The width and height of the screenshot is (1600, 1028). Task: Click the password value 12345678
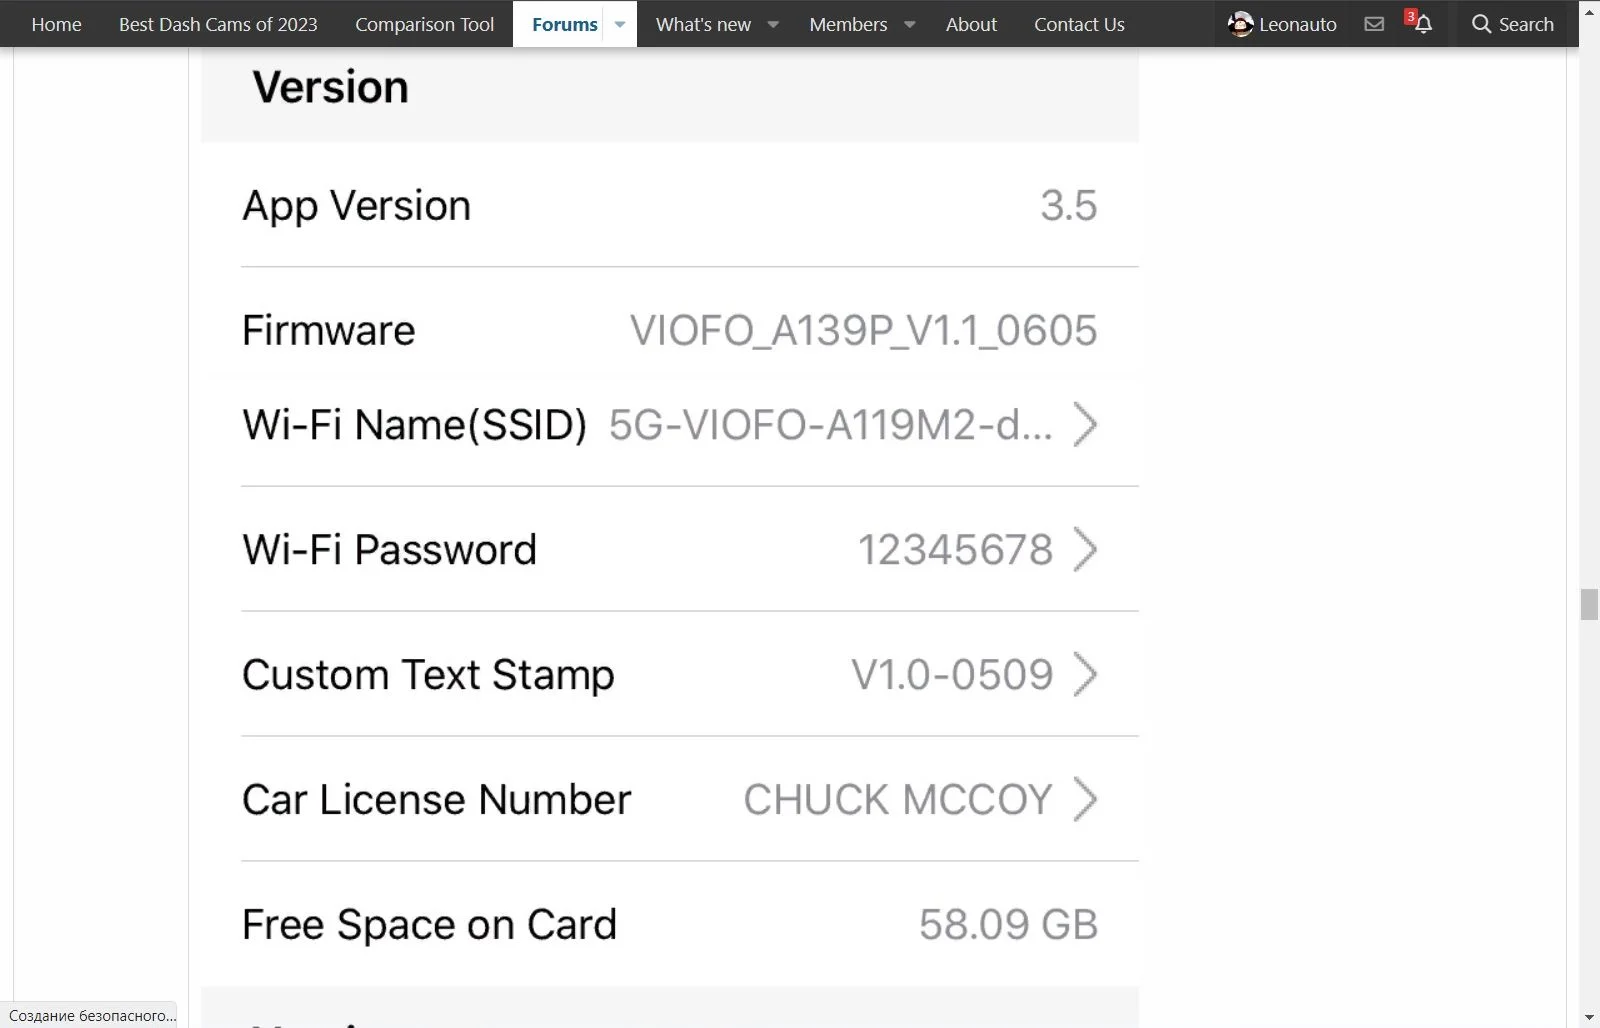955,549
